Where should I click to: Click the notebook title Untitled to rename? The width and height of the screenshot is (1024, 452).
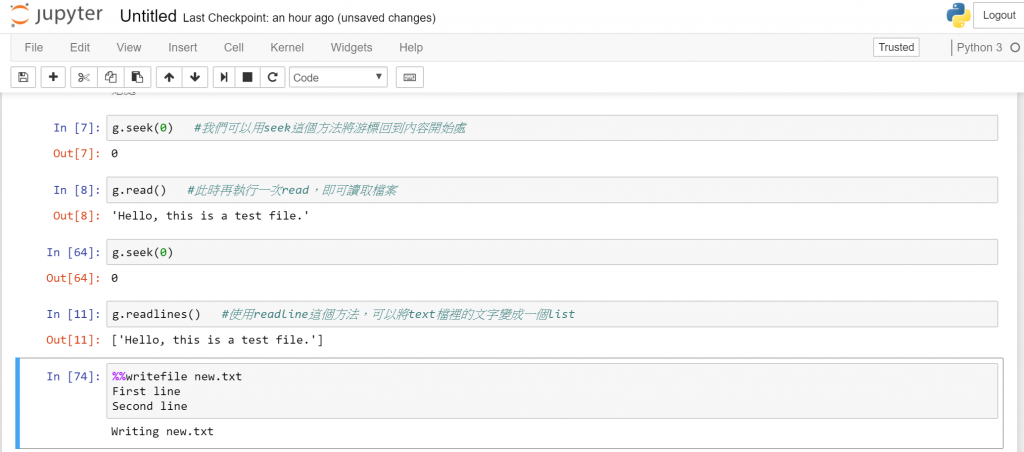[x=148, y=17]
